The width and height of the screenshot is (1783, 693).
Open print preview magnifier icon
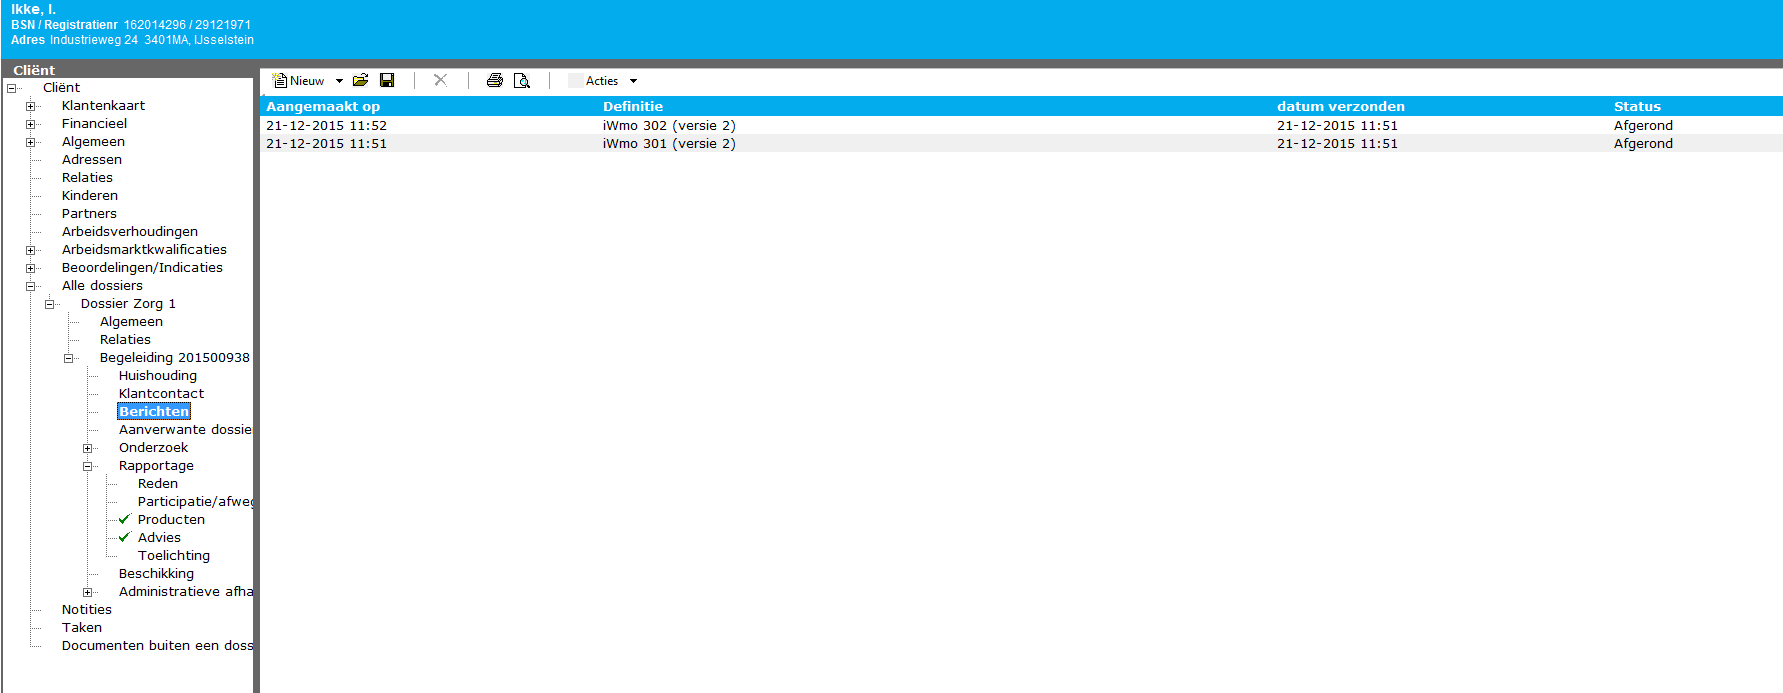[x=521, y=81]
